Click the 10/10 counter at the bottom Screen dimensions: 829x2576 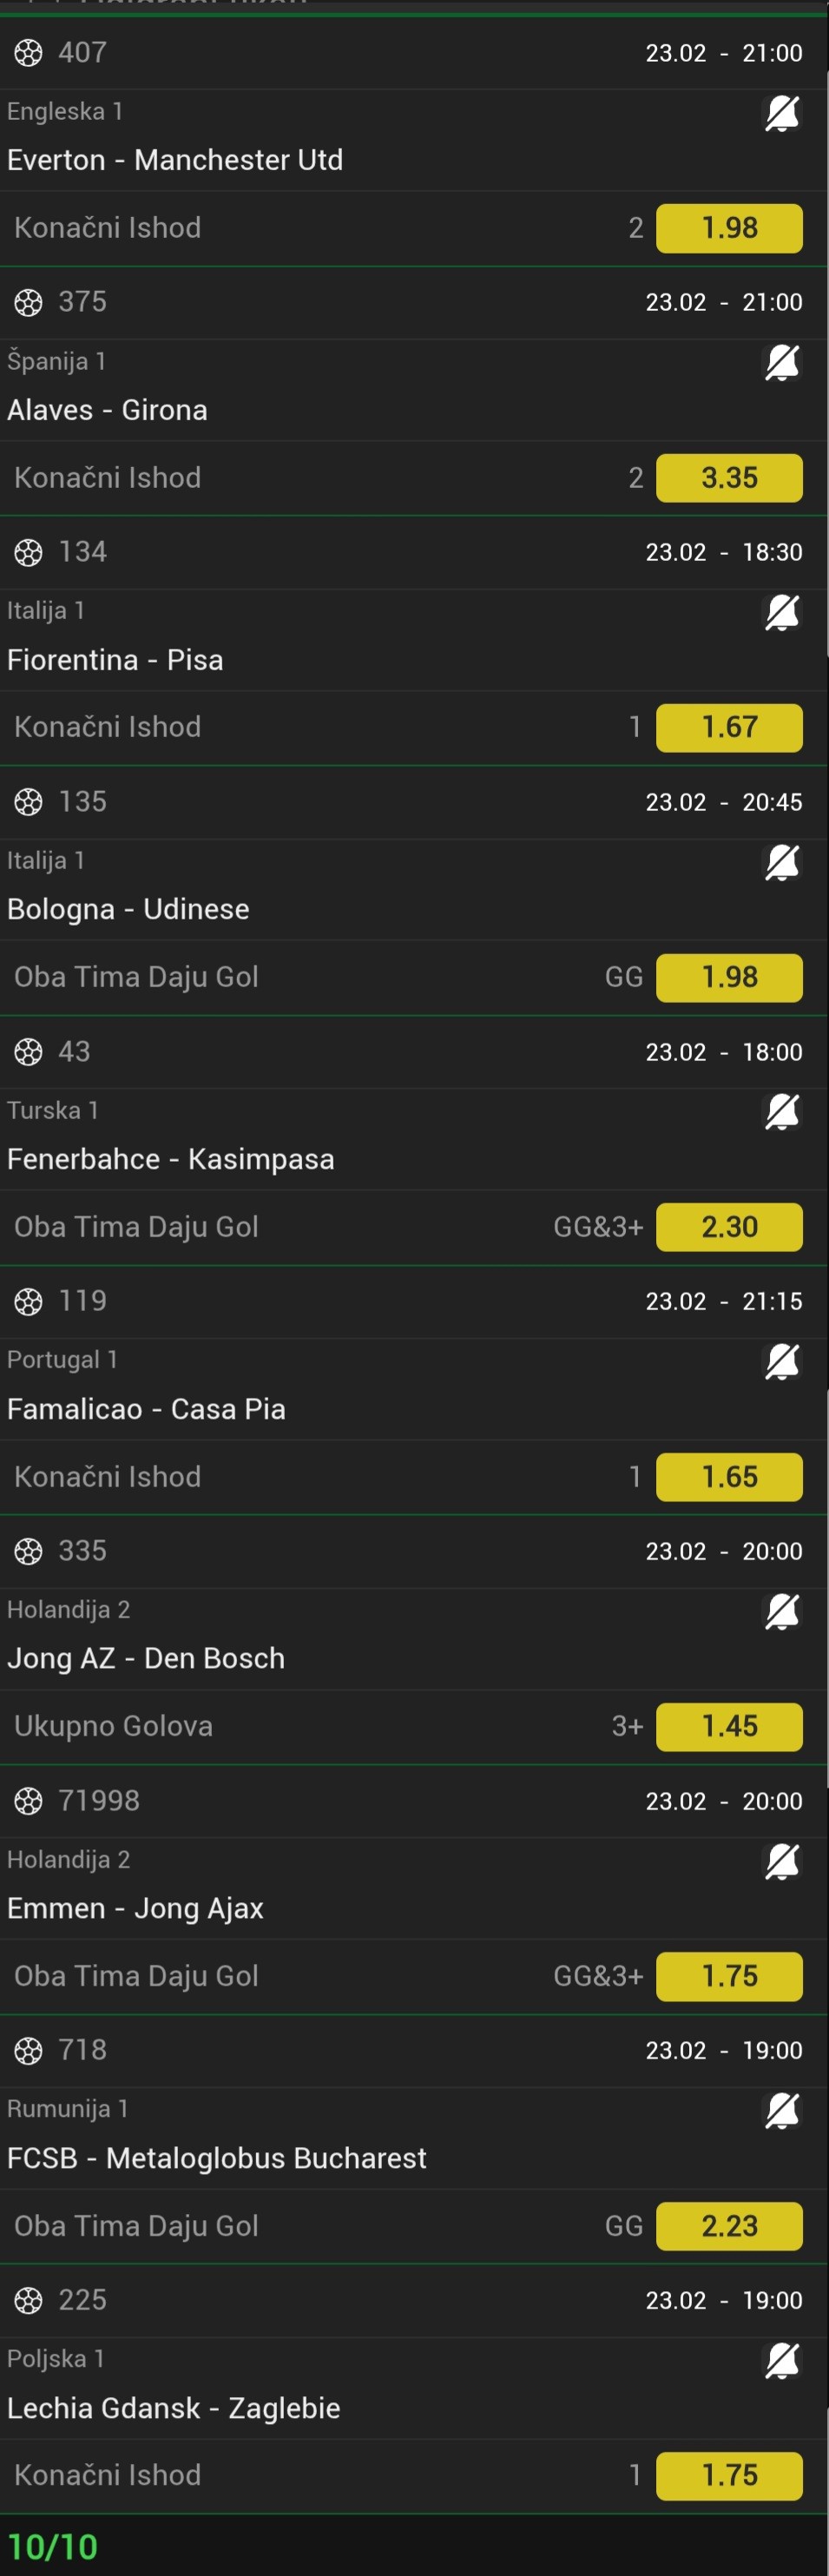[53, 2546]
